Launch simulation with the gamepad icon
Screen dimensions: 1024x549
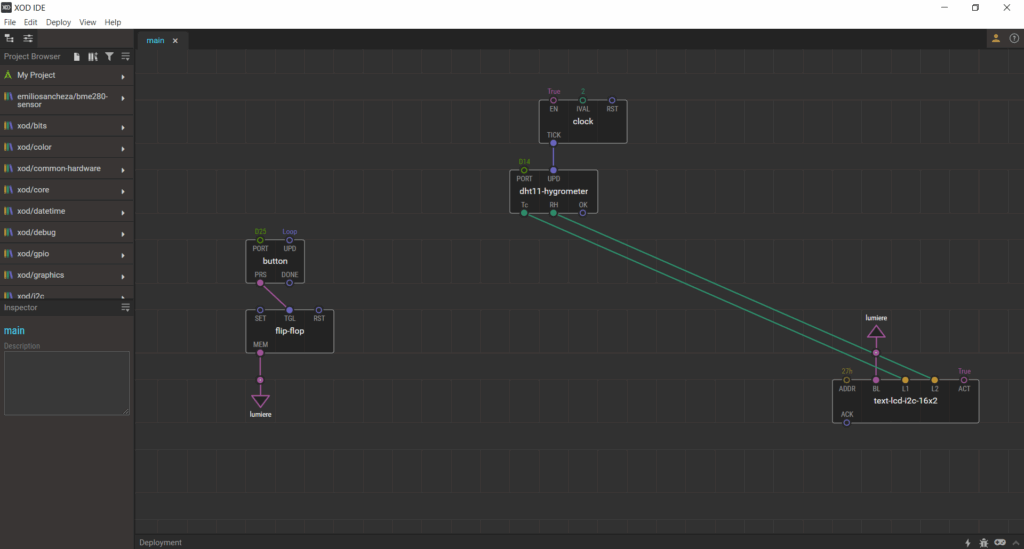click(x=1000, y=542)
